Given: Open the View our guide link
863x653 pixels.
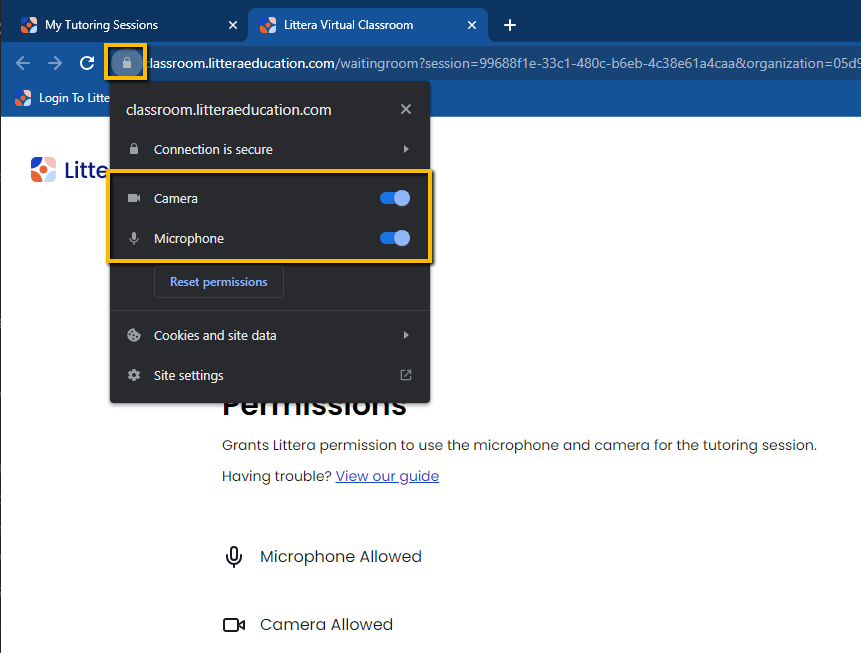Looking at the screenshot, I should click(x=387, y=476).
